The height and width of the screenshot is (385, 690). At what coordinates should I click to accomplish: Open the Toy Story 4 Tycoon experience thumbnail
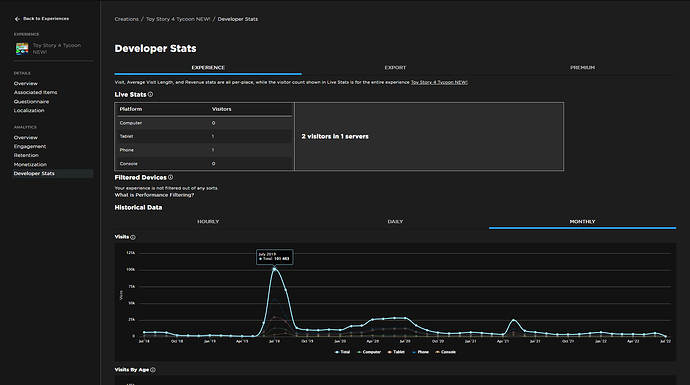pyautogui.click(x=22, y=48)
